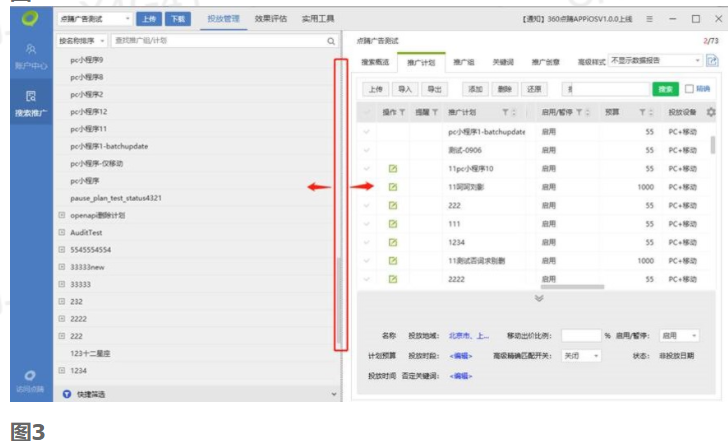Toggle select-all checkmark in table header
The height and width of the screenshot is (441, 728).
point(367,112)
